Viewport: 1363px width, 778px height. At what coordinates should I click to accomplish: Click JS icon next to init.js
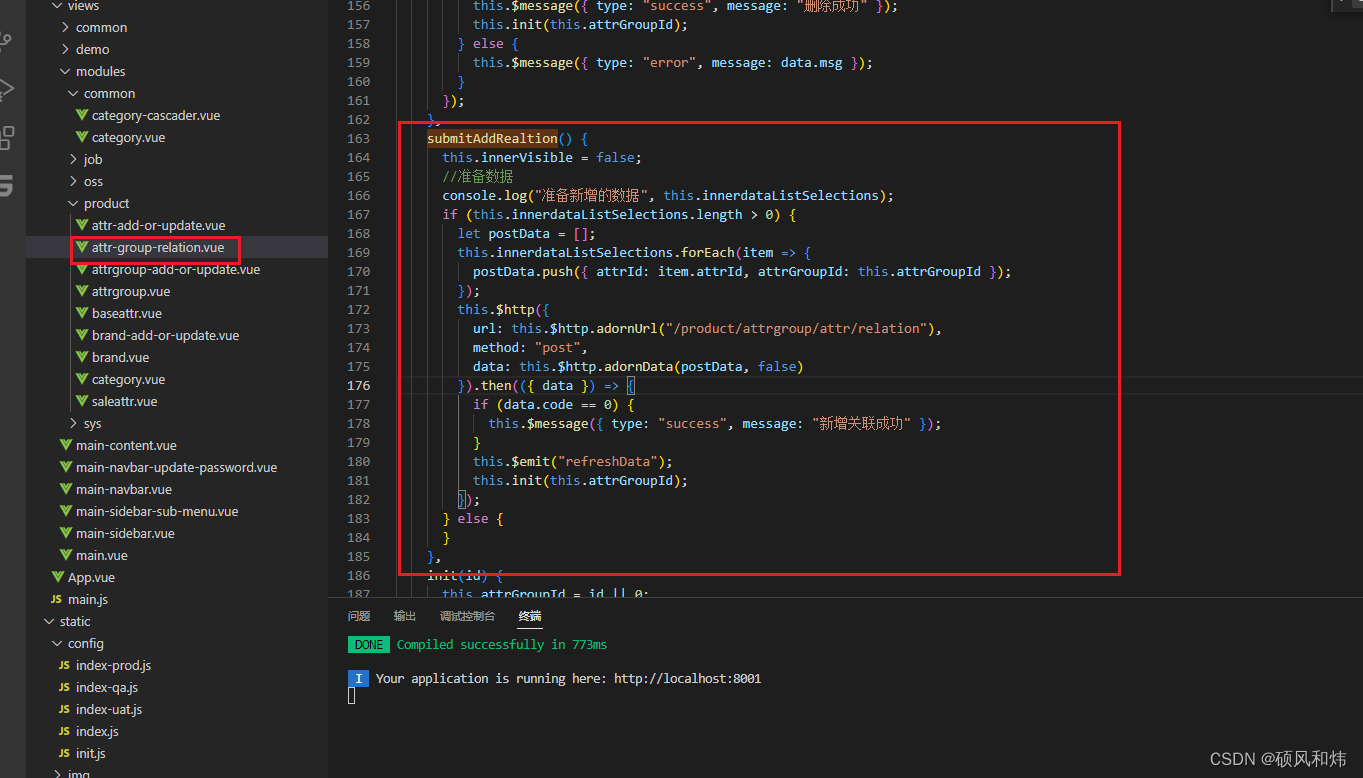tap(65, 754)
